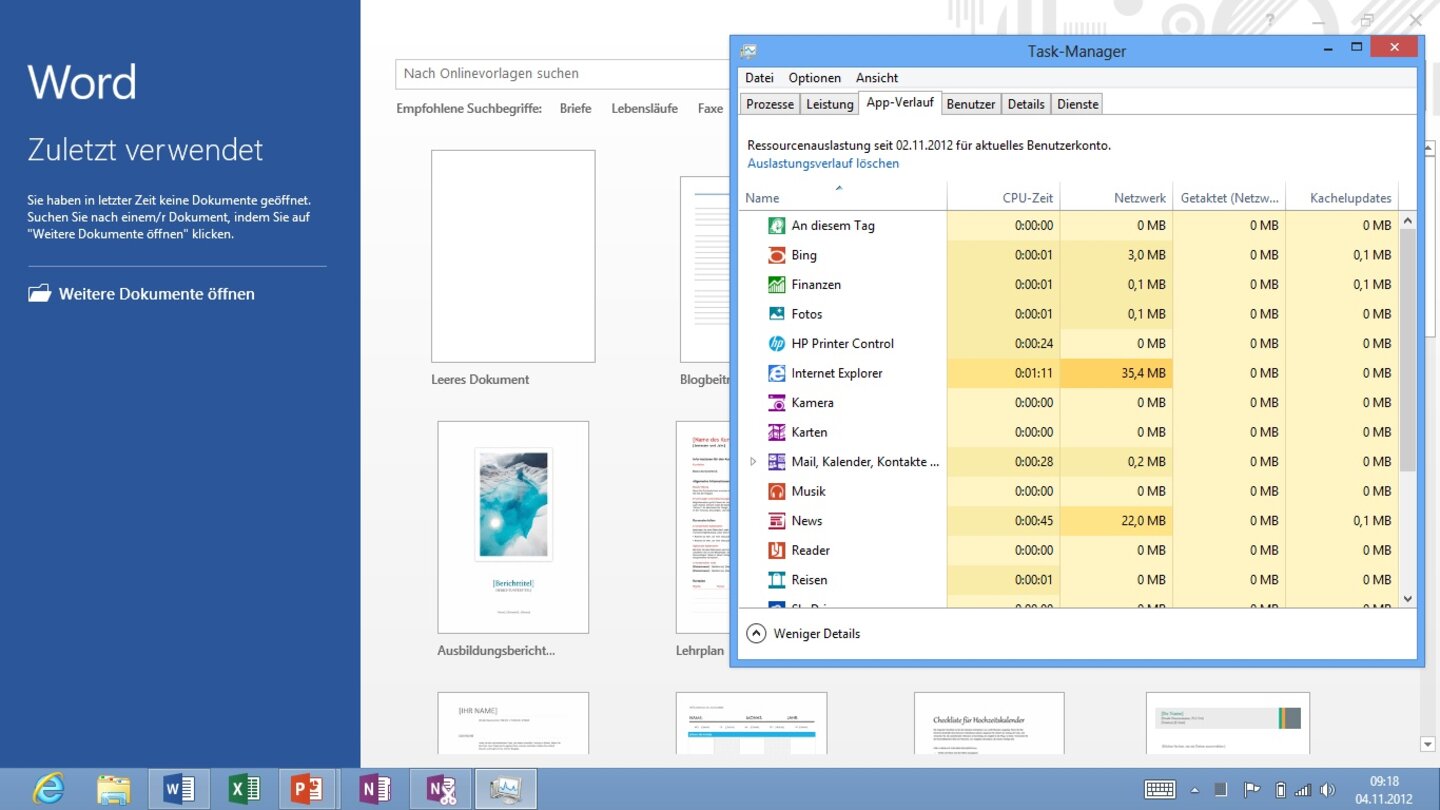The width and height of the screenshot is (1440, 810).
Task: Click Weitere Dokumente öffnen
Action: click(157, 294)
